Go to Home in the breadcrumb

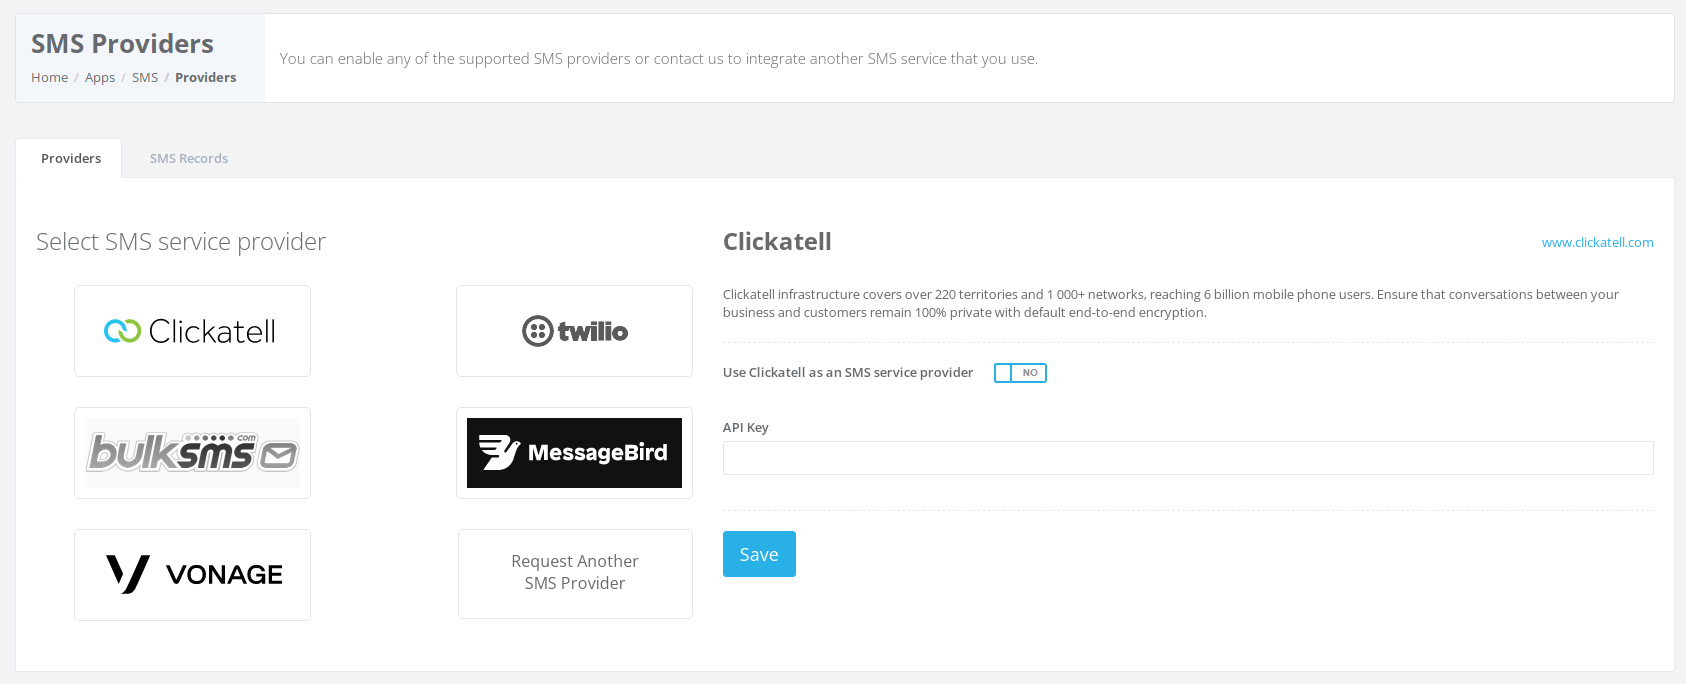click(50, 77)
